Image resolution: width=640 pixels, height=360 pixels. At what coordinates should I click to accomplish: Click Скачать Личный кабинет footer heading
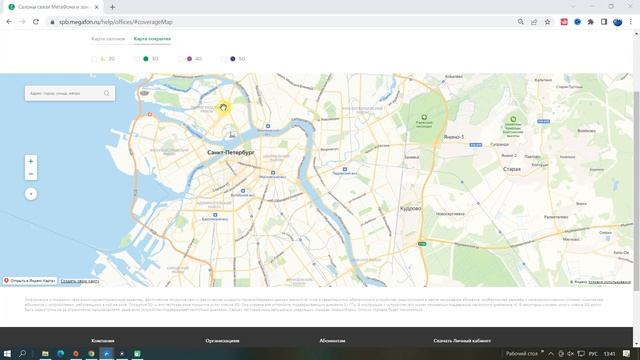coord(462,340)
